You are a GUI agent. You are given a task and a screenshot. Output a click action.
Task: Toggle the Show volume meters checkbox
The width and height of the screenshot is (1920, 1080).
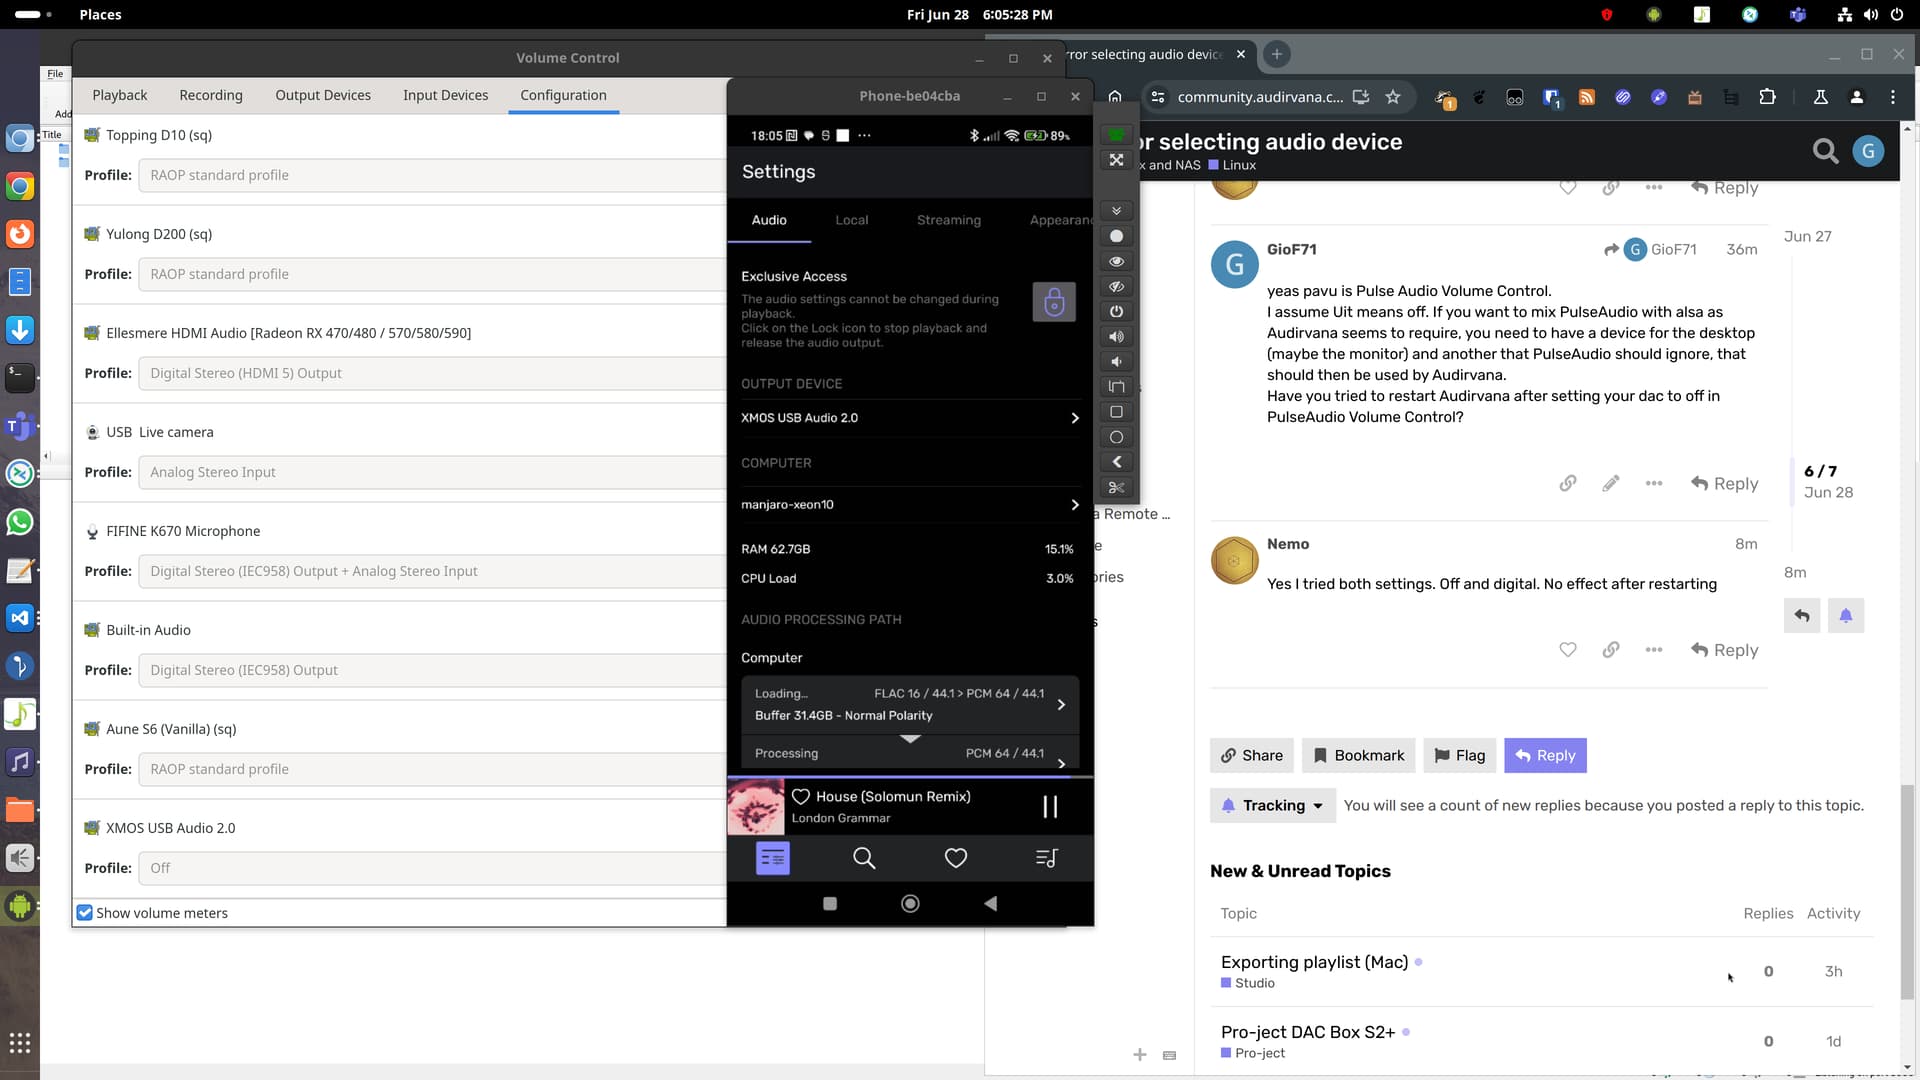[x=85, y=913]
